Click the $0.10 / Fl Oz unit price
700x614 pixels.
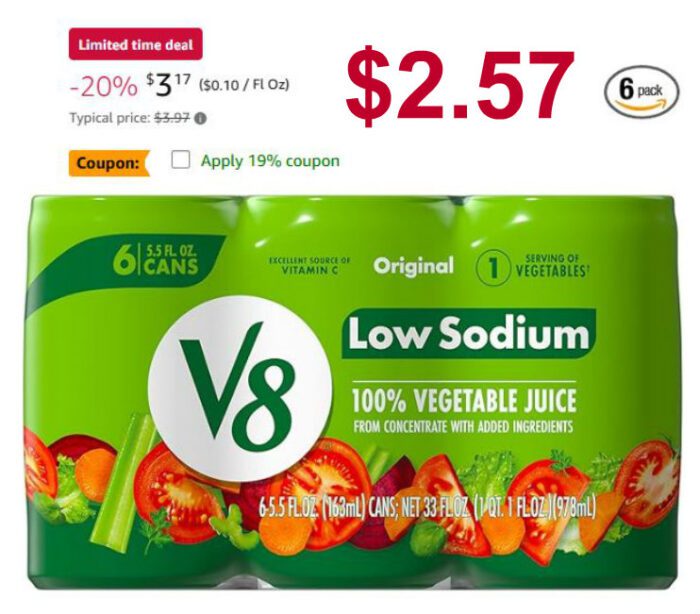(x=243, y=84)
